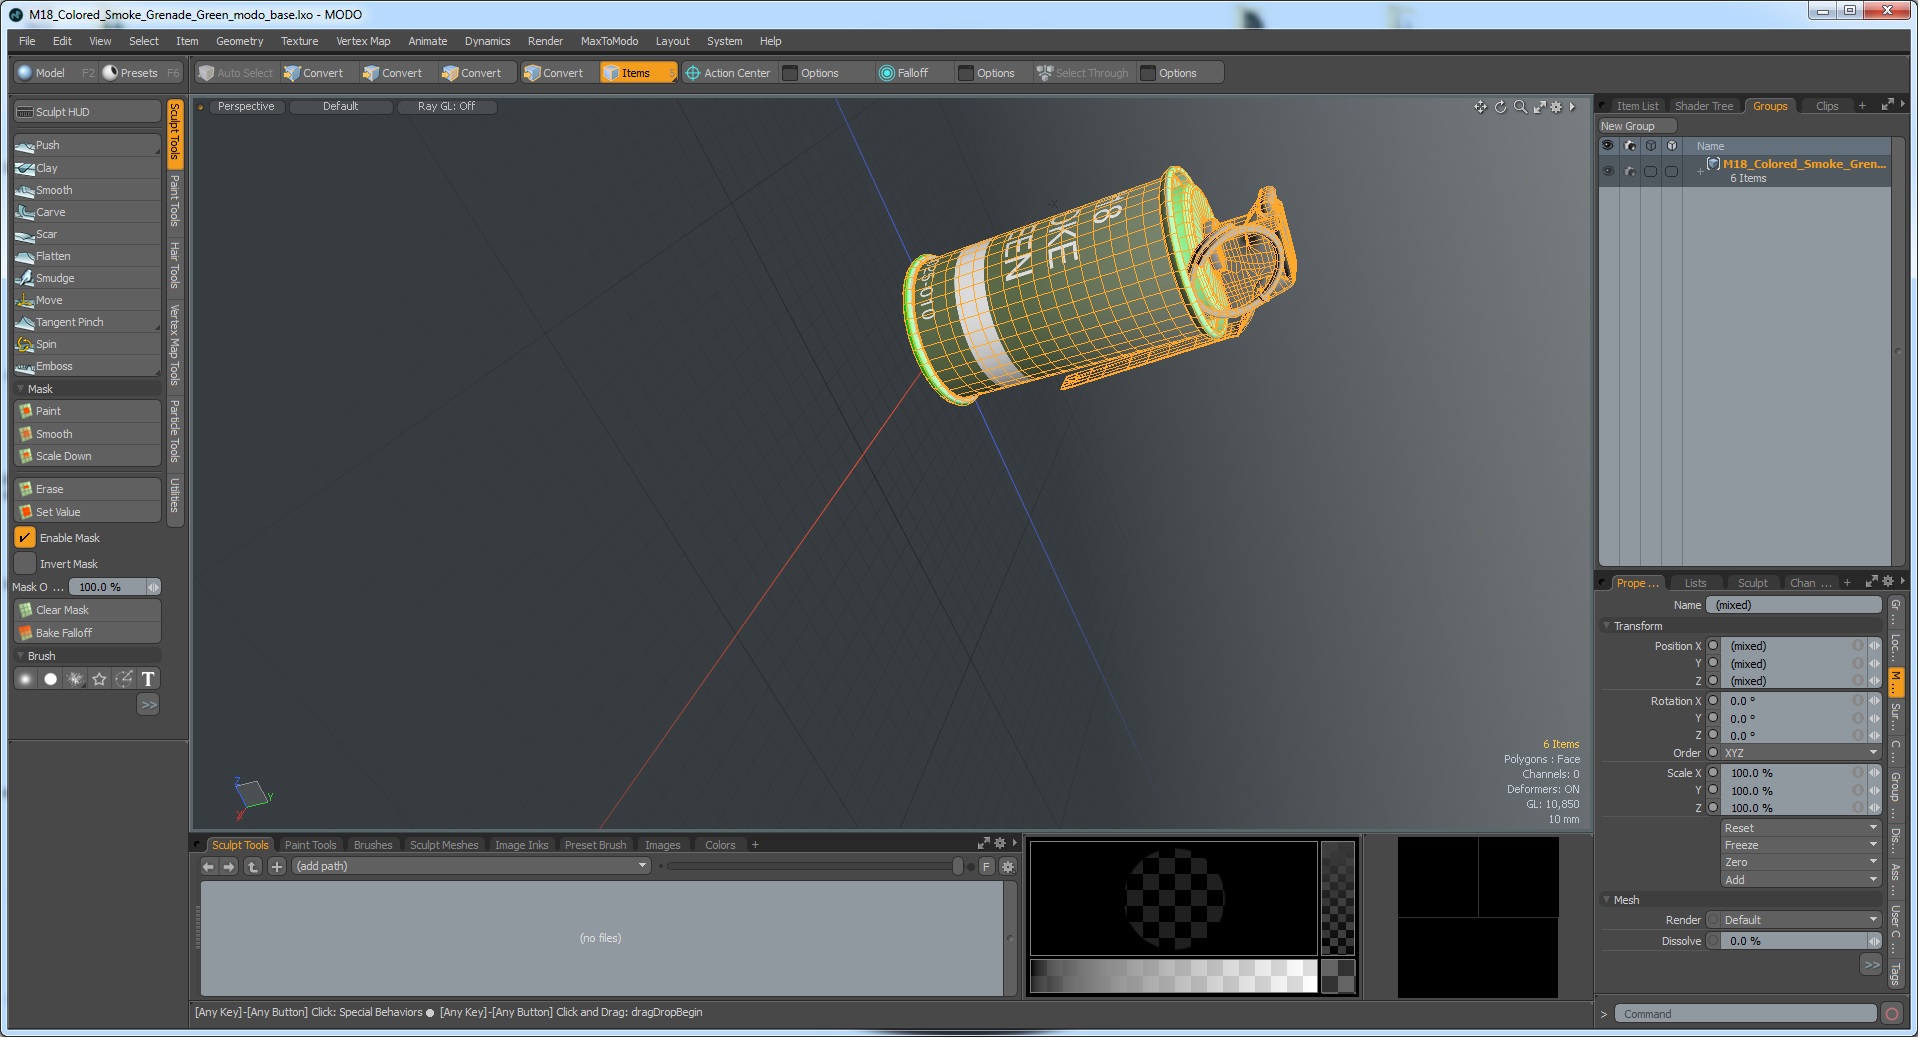Select the Emboss sculpt tool
Viewport: 1920px width, 1040px height.
pos(87,366)
